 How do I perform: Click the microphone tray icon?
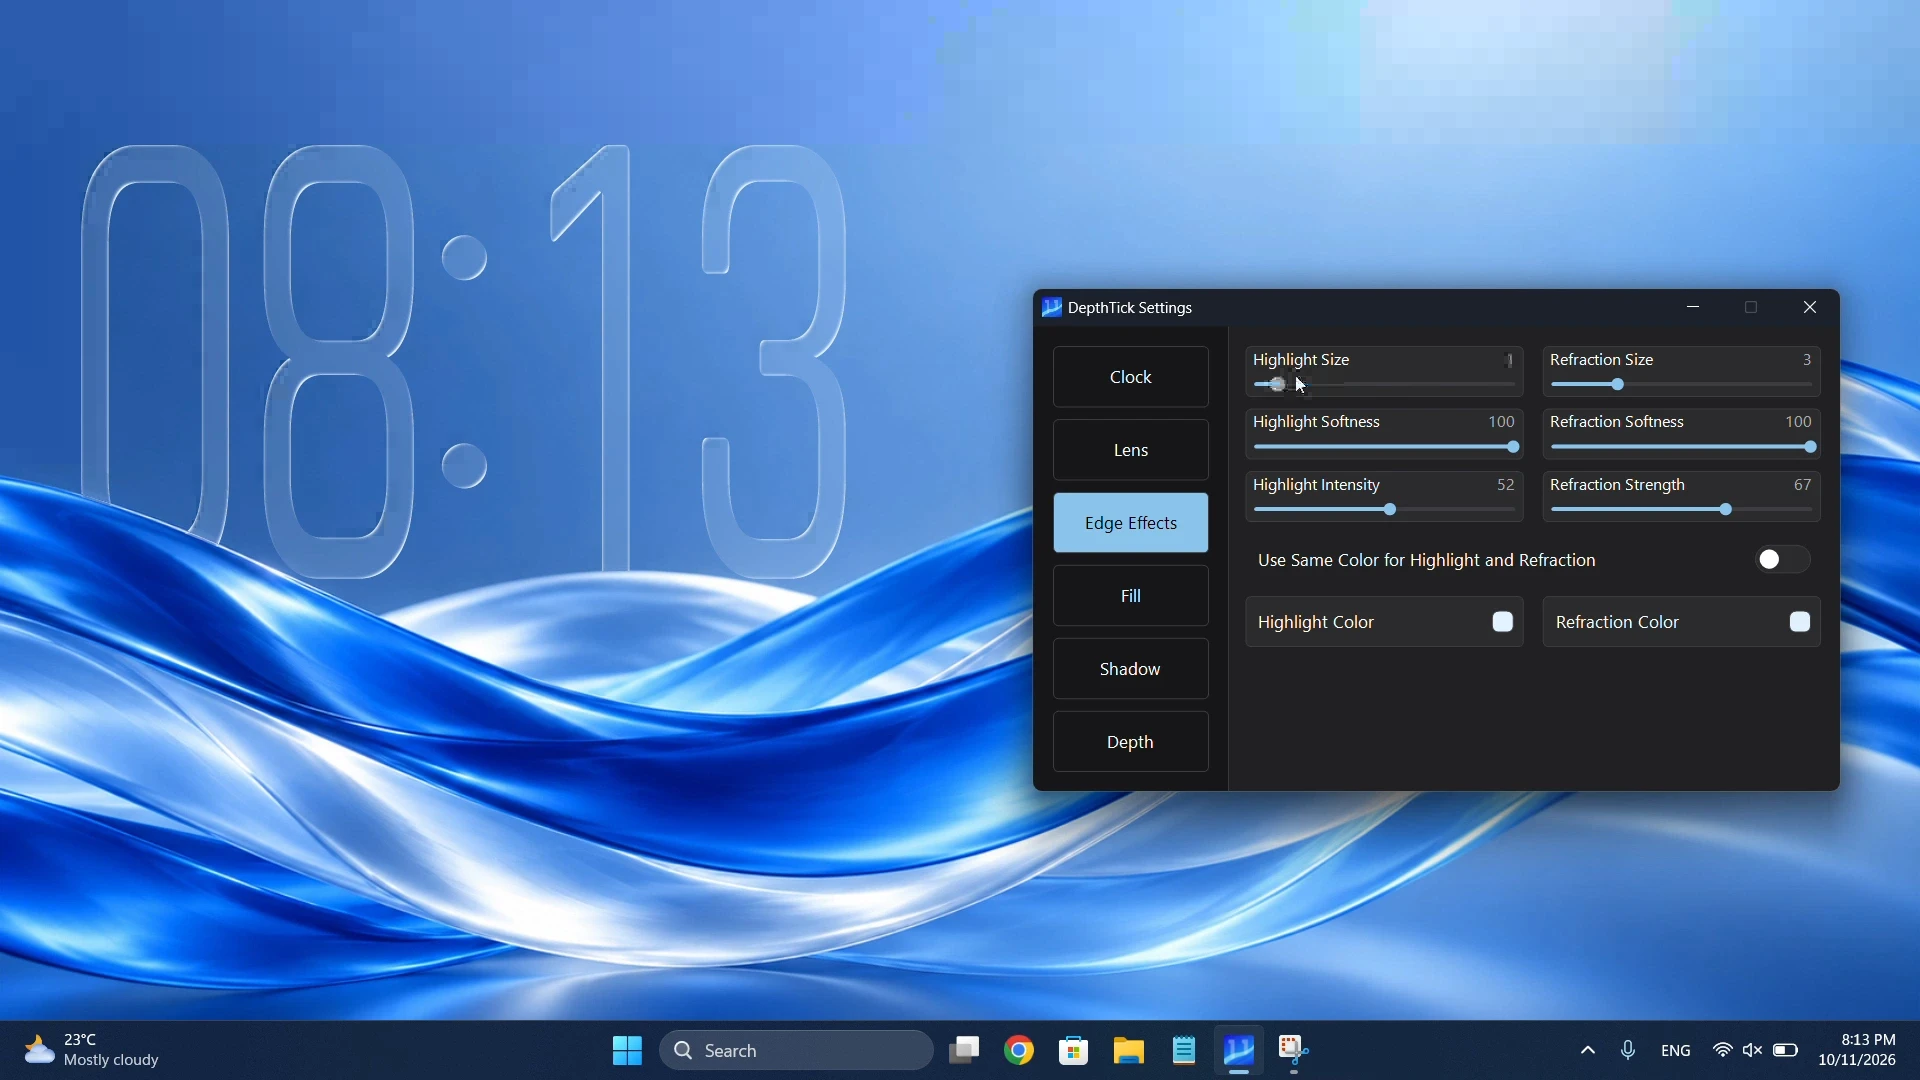[x=1629, y=1051]
